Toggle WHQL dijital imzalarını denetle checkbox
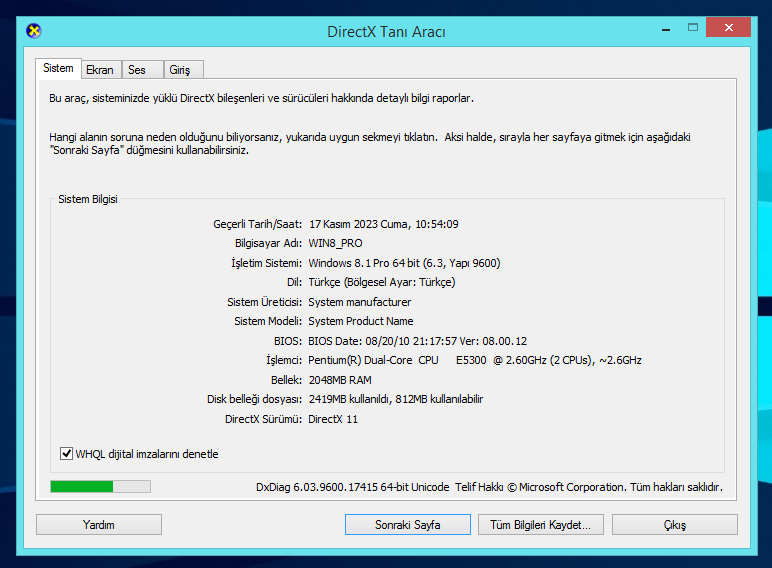 point(66,453)
